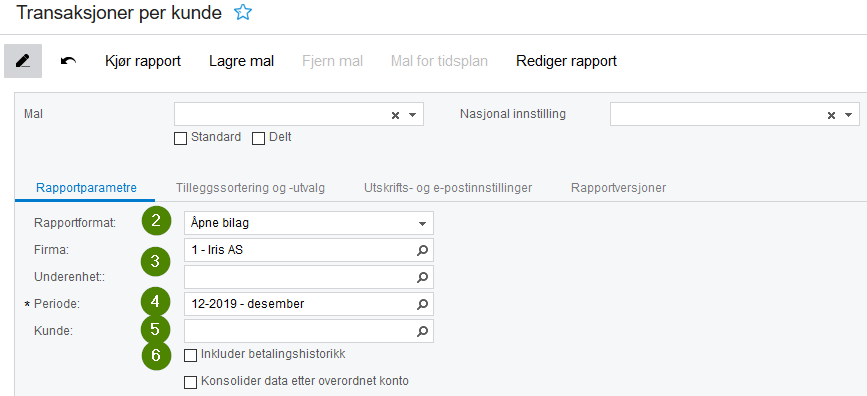Click the pencil edit icon in the toolbar

(x=23, y=61)
